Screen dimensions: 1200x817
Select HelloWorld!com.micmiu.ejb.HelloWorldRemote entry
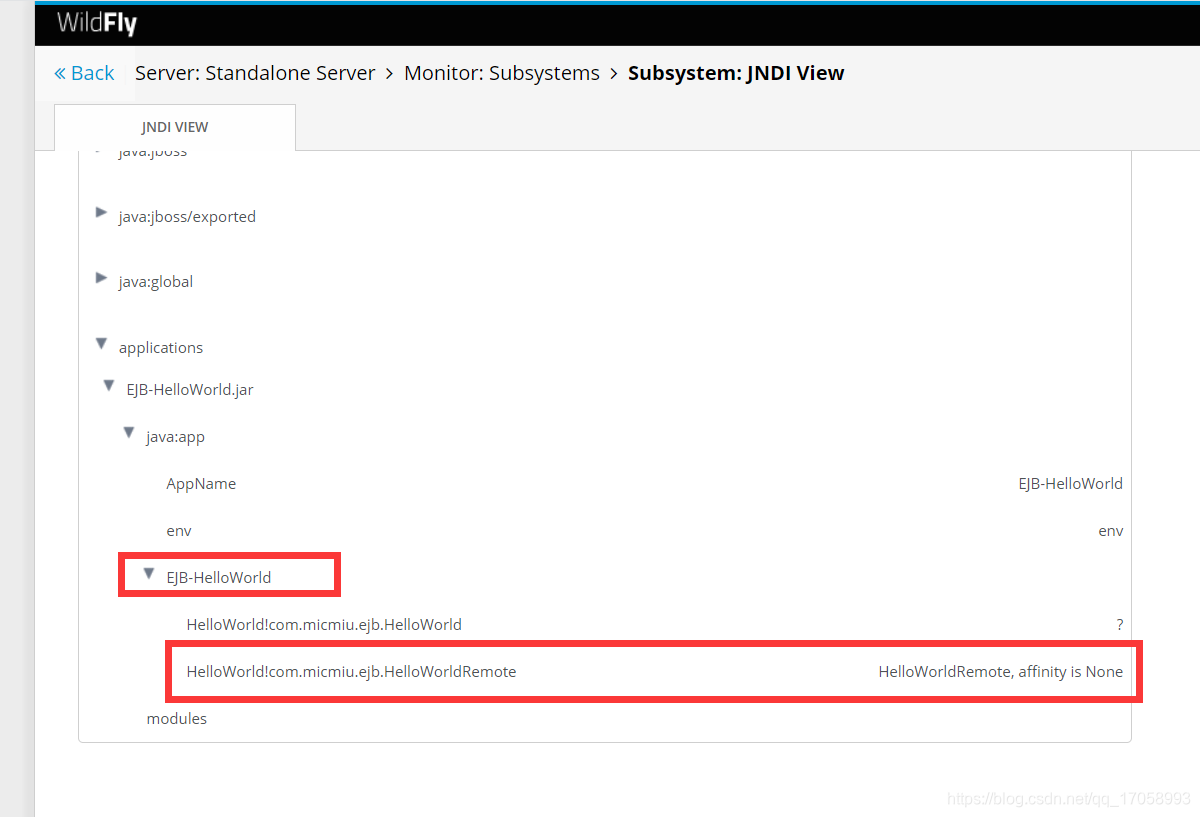point(351,672)
